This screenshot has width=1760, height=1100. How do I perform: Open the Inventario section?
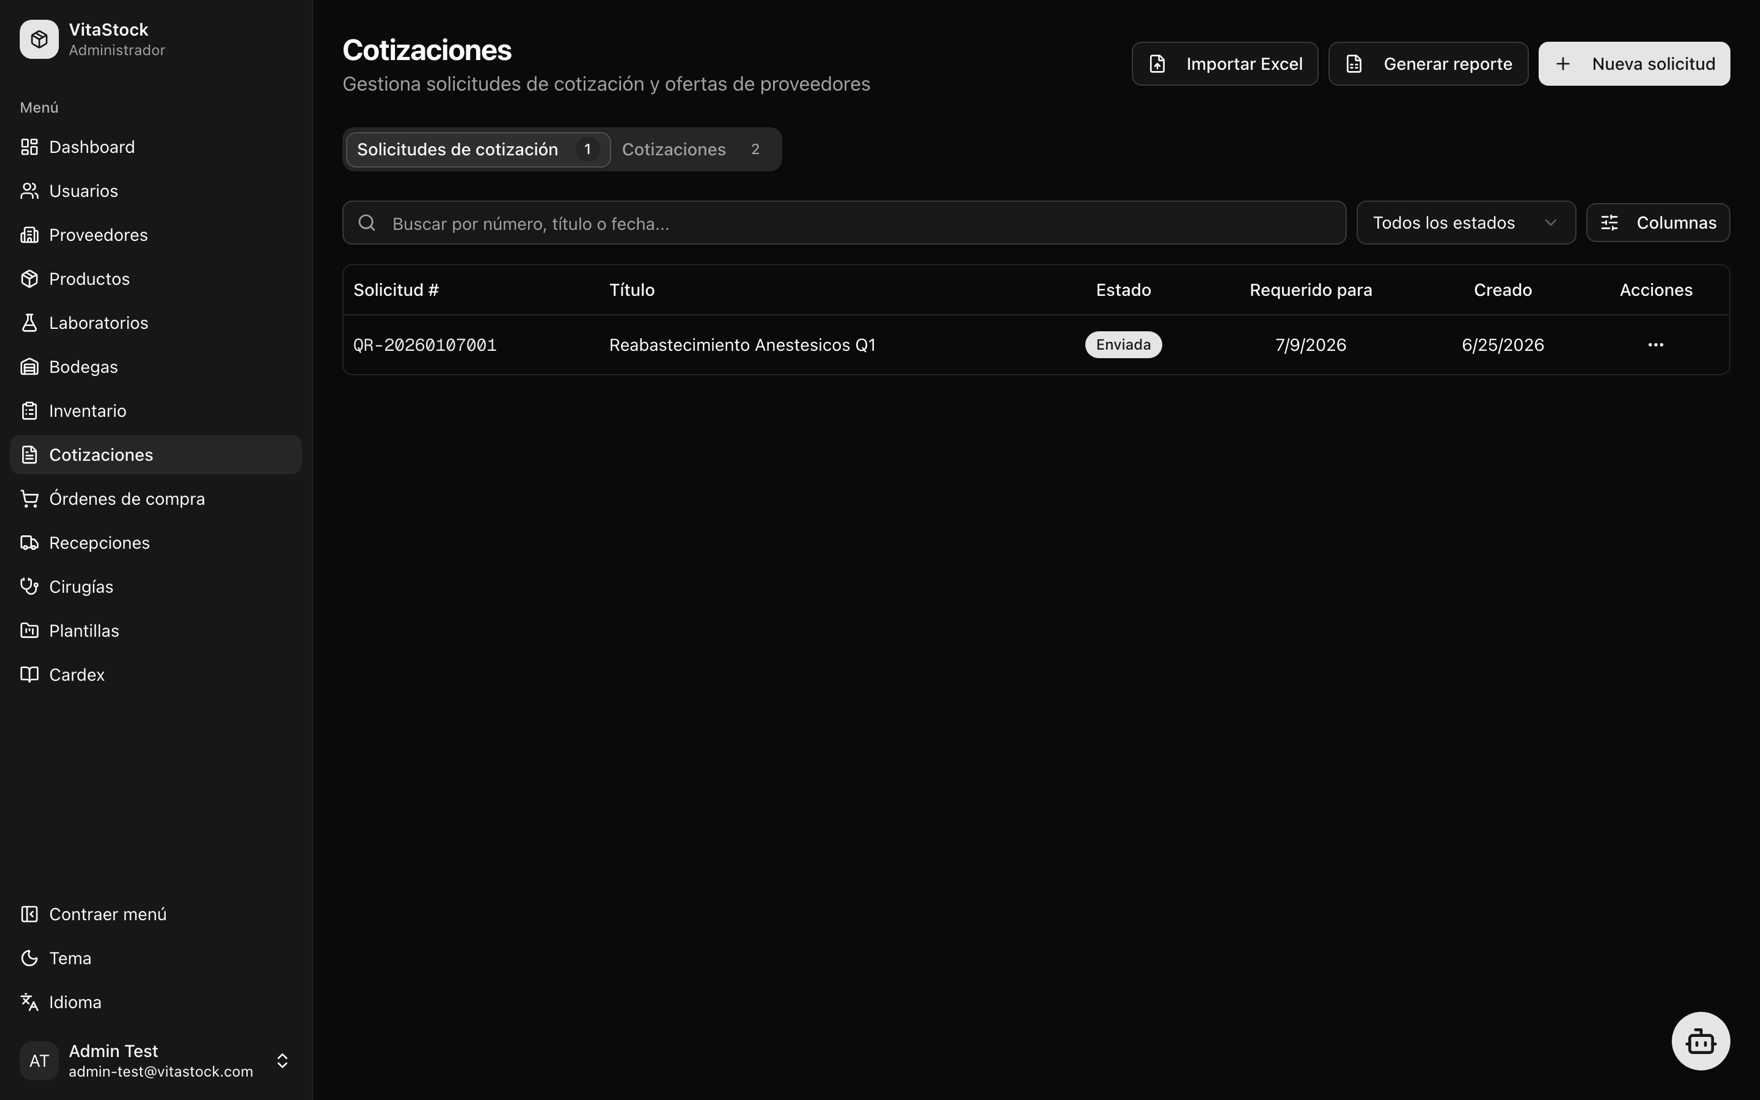[x=156, y=411]
